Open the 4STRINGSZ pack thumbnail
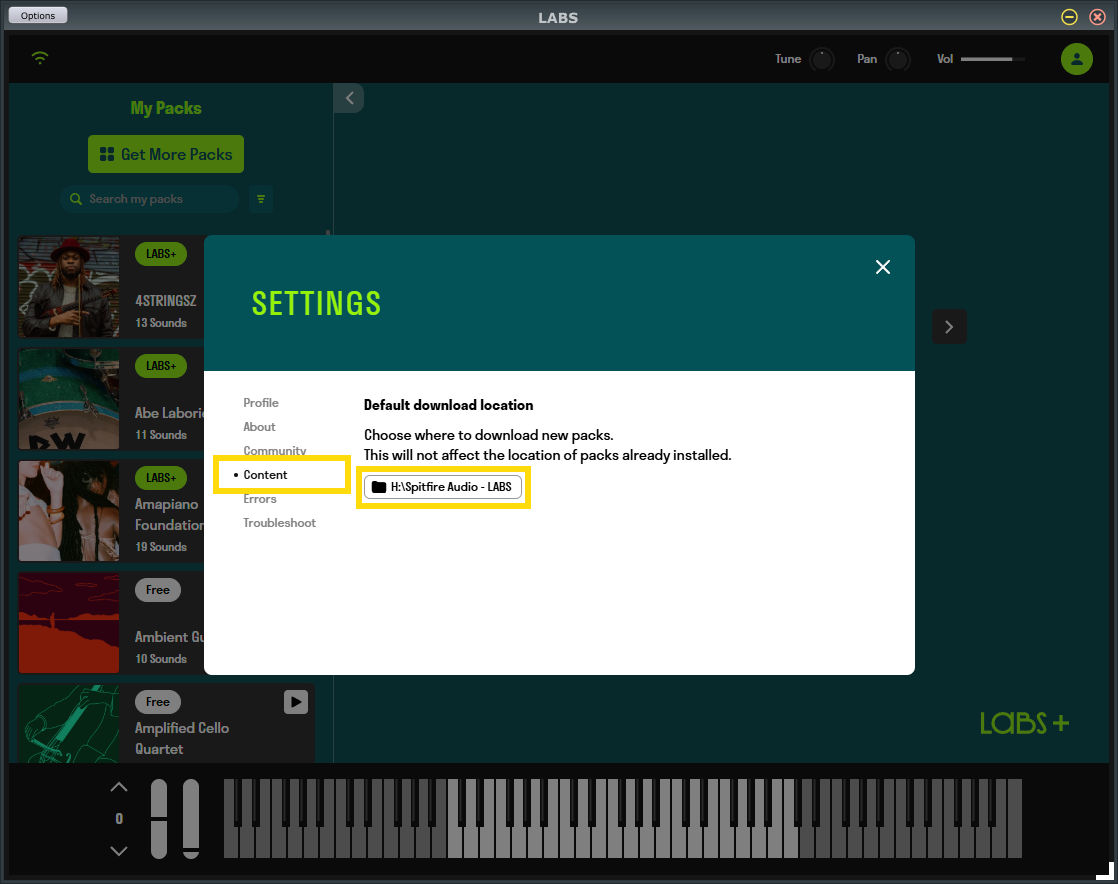Viewport: 1118px width, 884px height. [x=69, y=287]
